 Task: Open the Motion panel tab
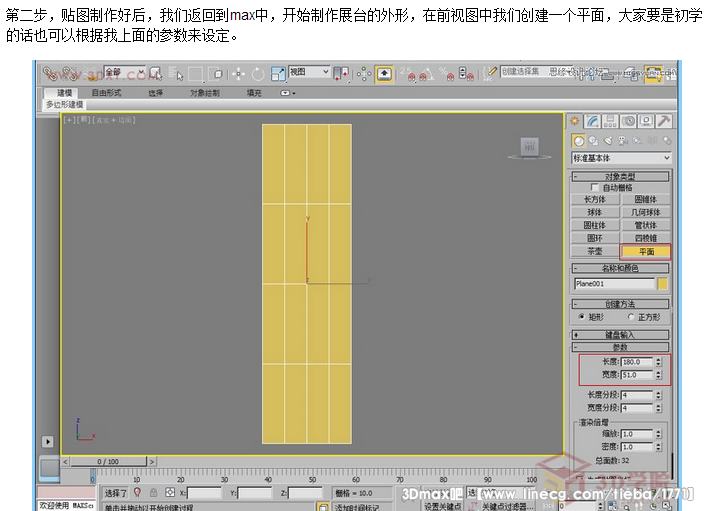(x=628, y=121)
